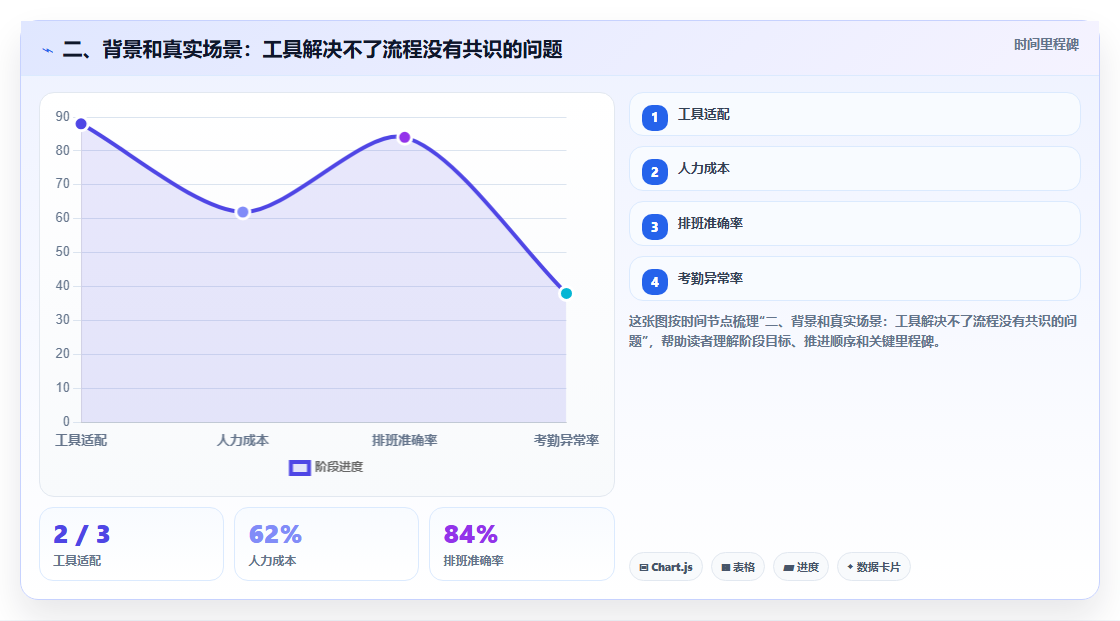Click the 人力成本 x-axis label
1120x621 pixels.
[243, 440]
